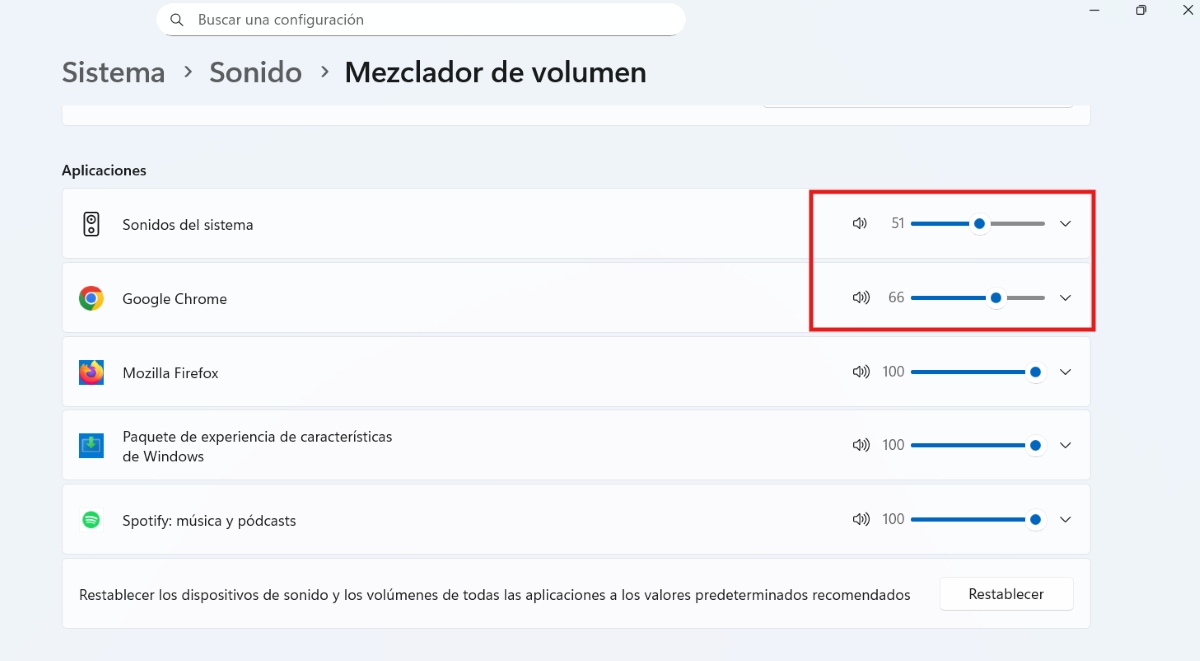
Task: Expand the Sonidos del sistema options chevron
Action: point(1065,224)
